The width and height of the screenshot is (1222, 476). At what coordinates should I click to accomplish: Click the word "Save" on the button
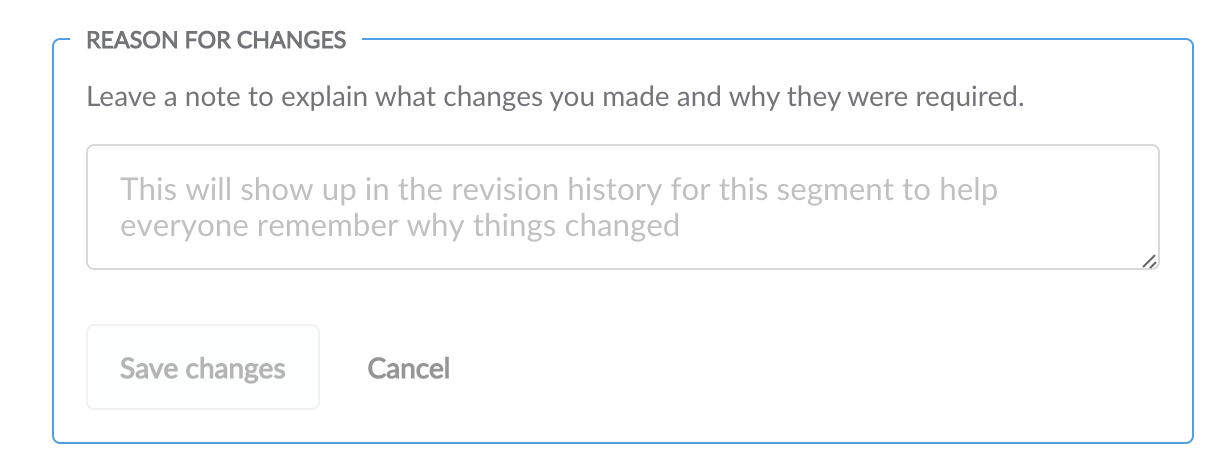pyautogui.click(x=146, y=368)
